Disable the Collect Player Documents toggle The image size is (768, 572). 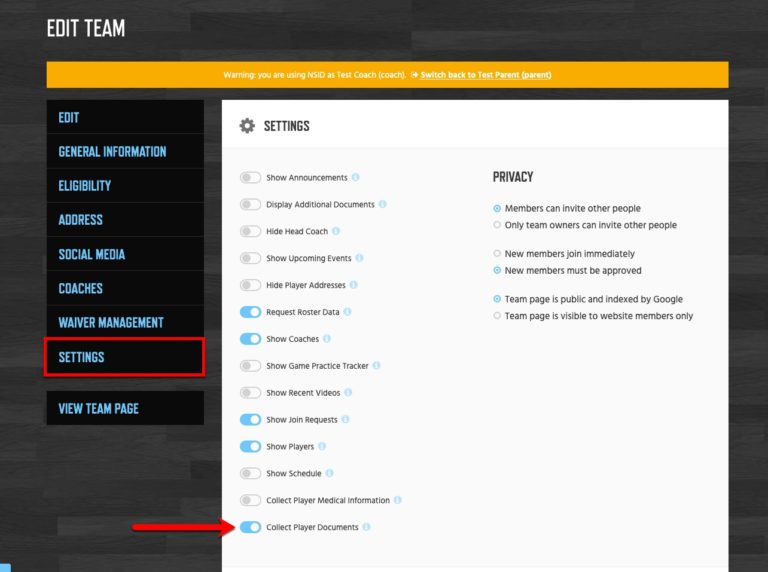(250, 527)
